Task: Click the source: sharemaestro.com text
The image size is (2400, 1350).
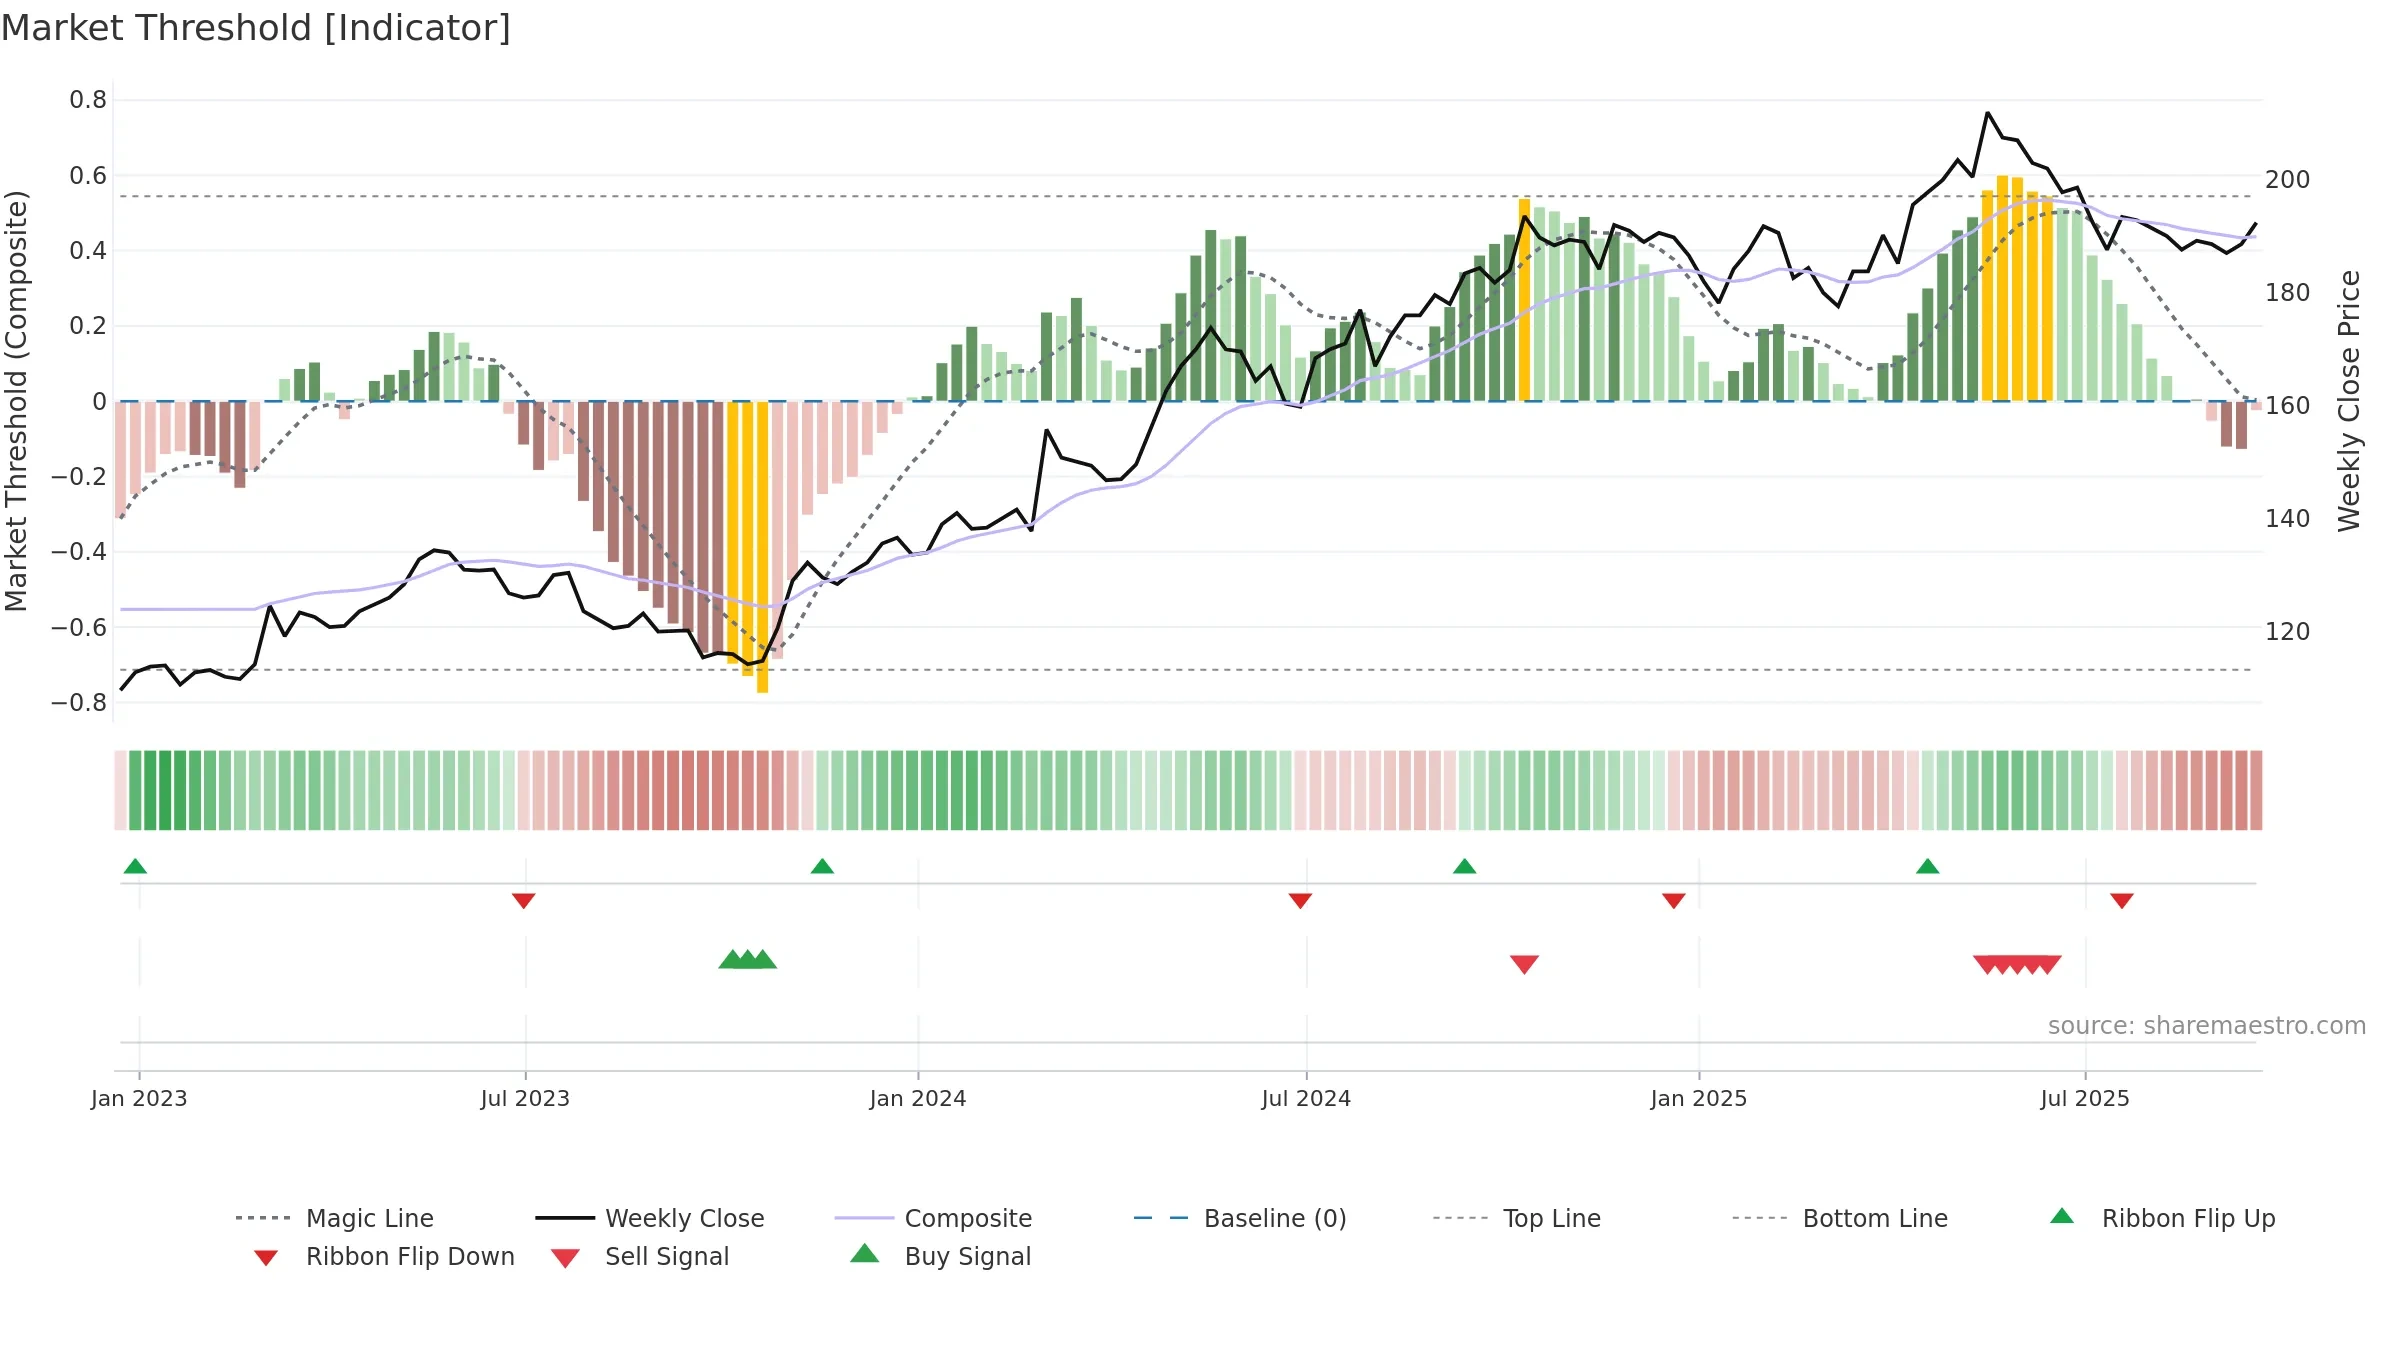Action: tap(2207, 1026)
